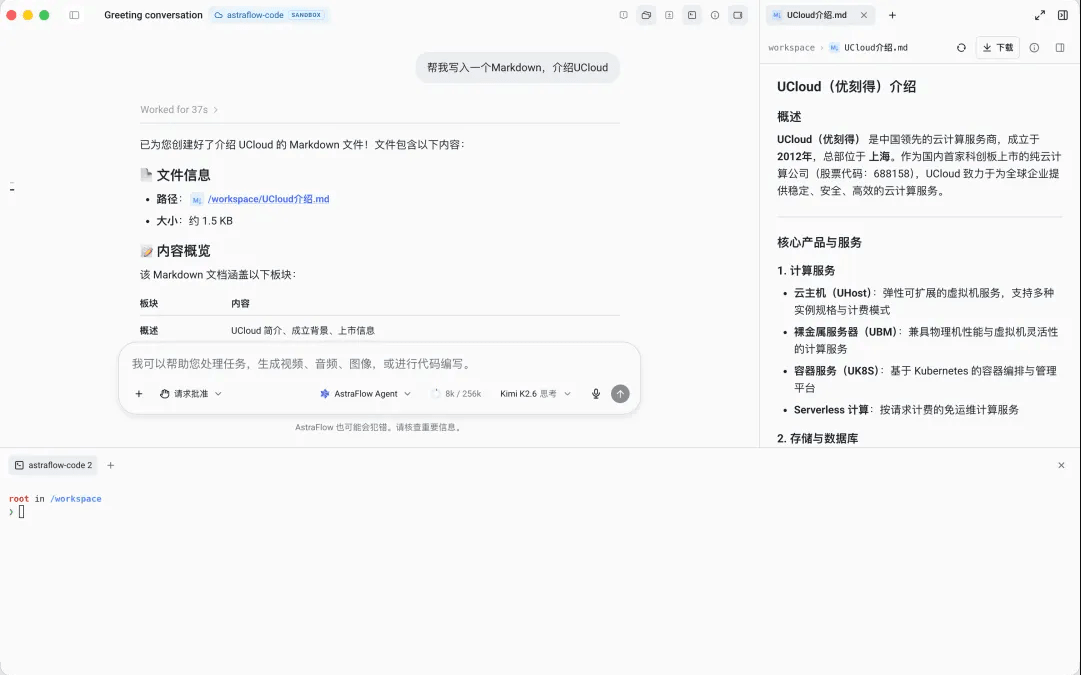1081x675 pixels.
Task: Click the 大小: 约 1.5 KB line
Action: coord(194,221)
